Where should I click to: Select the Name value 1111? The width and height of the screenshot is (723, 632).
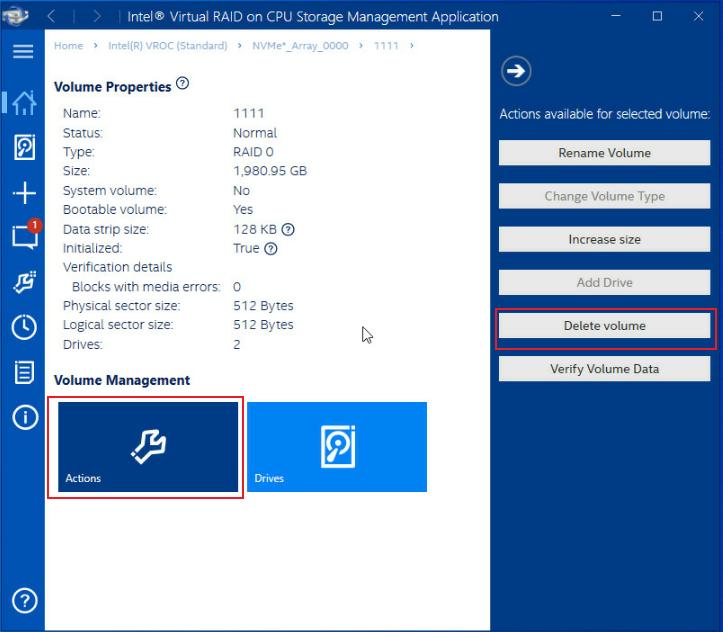click(249, 113)
